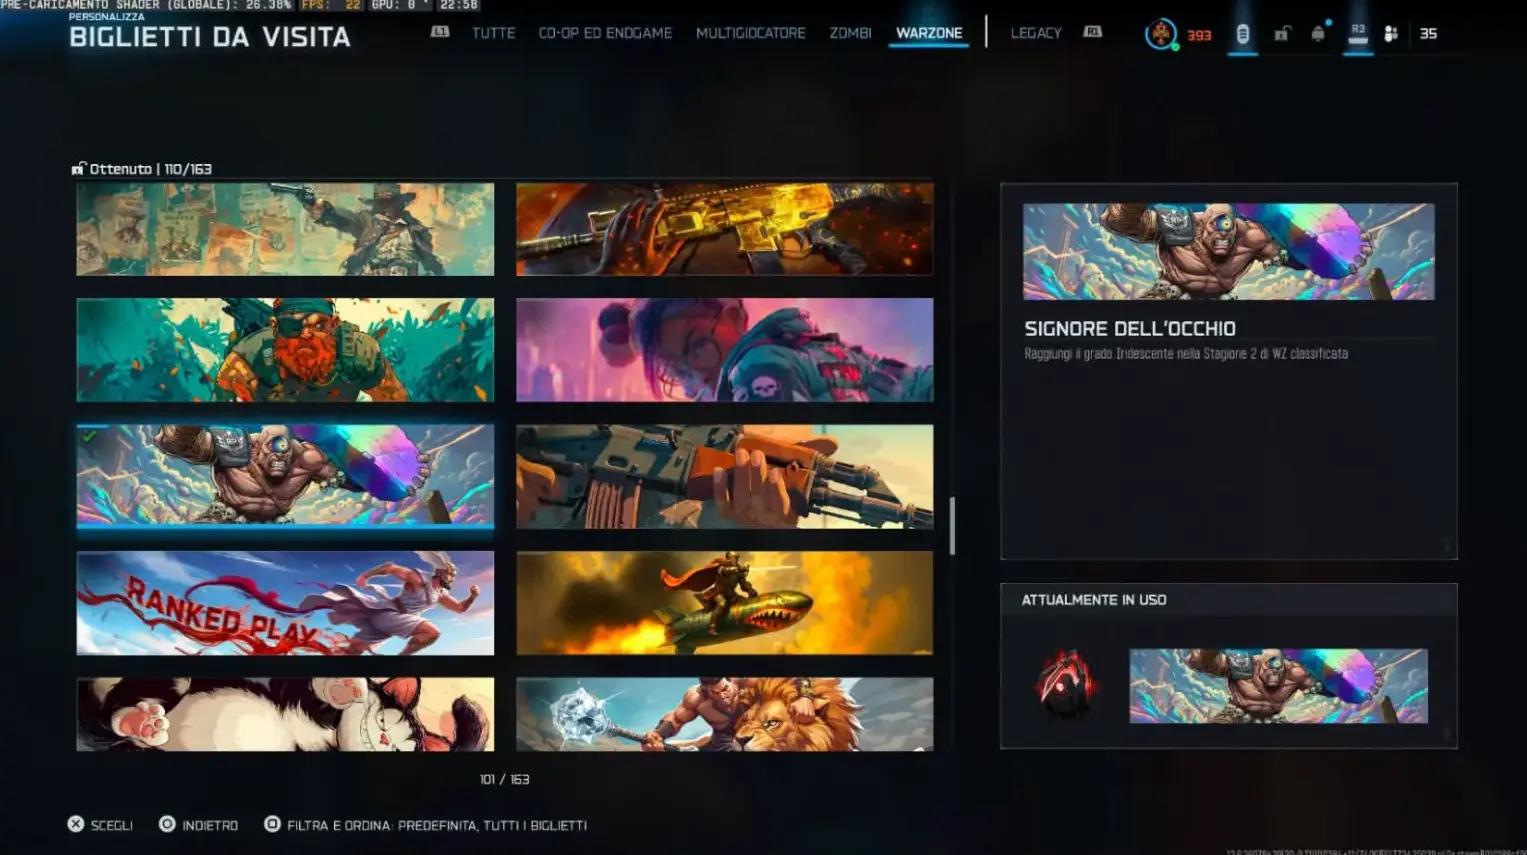Click the L1 previous-tab bumper icon
The width and height of the screenshot is (1527, 855).
[440, 32]
